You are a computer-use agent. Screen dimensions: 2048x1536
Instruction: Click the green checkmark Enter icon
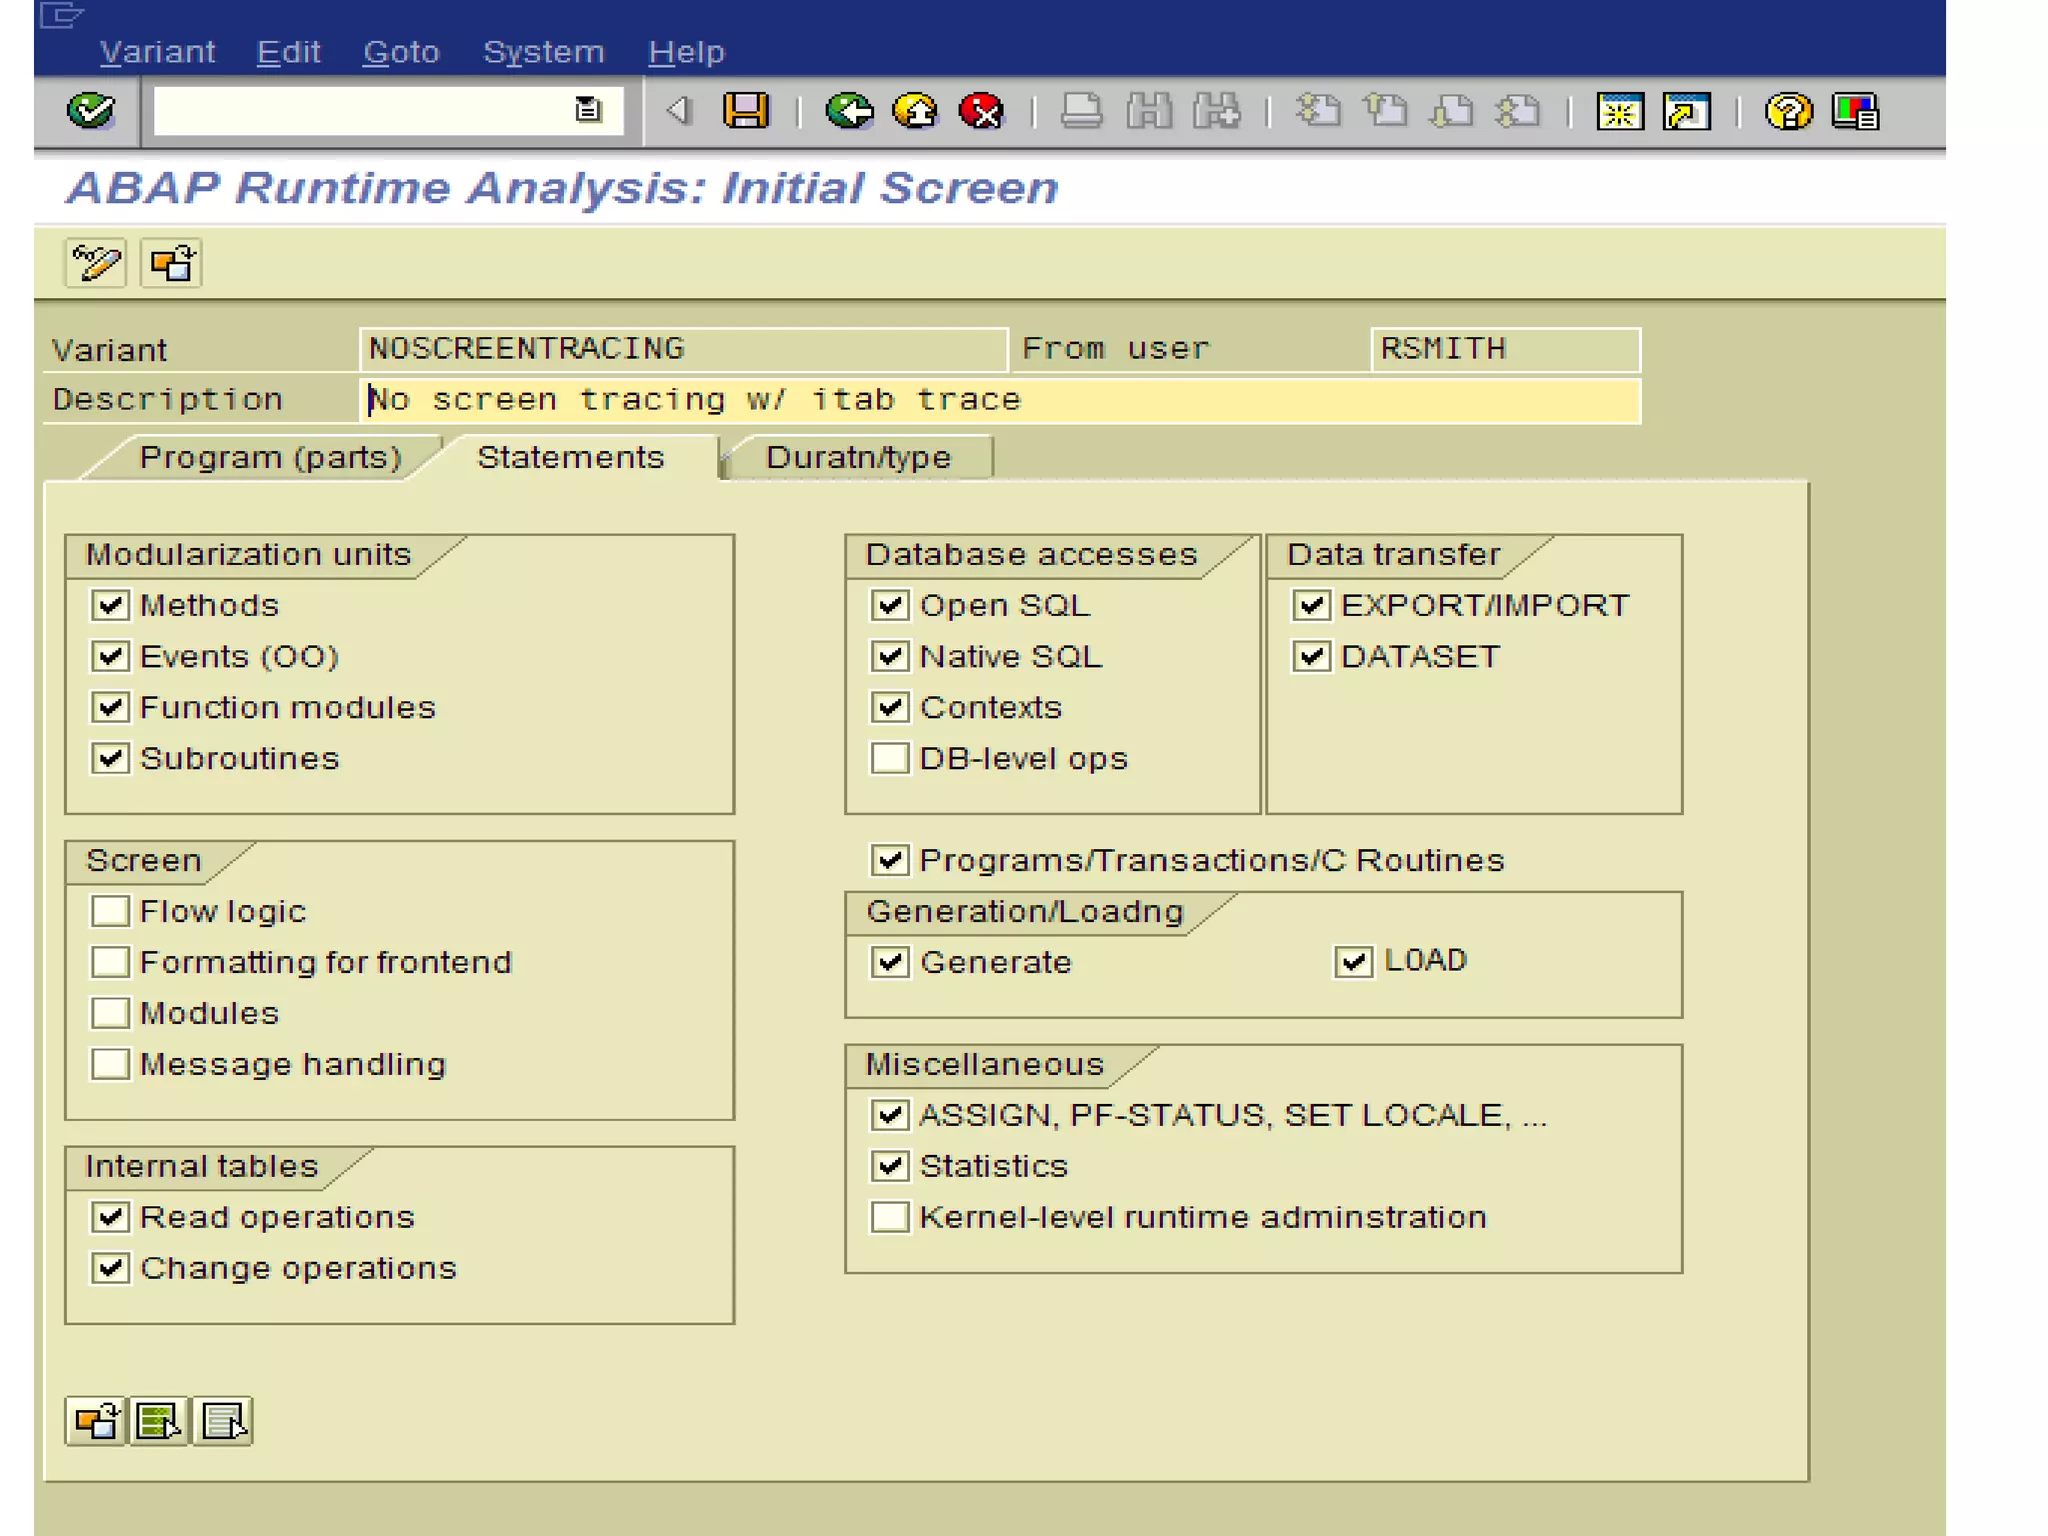pos(90,110)
